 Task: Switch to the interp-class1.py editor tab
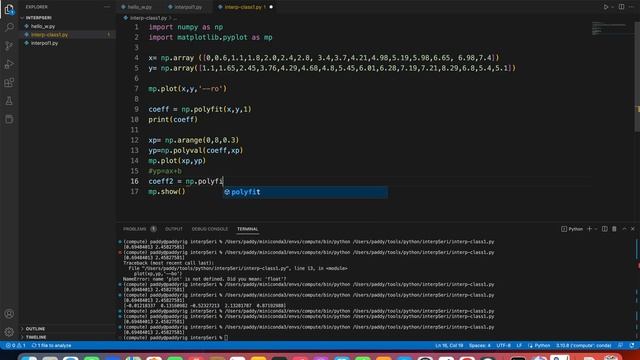click(x=244, y=7)
